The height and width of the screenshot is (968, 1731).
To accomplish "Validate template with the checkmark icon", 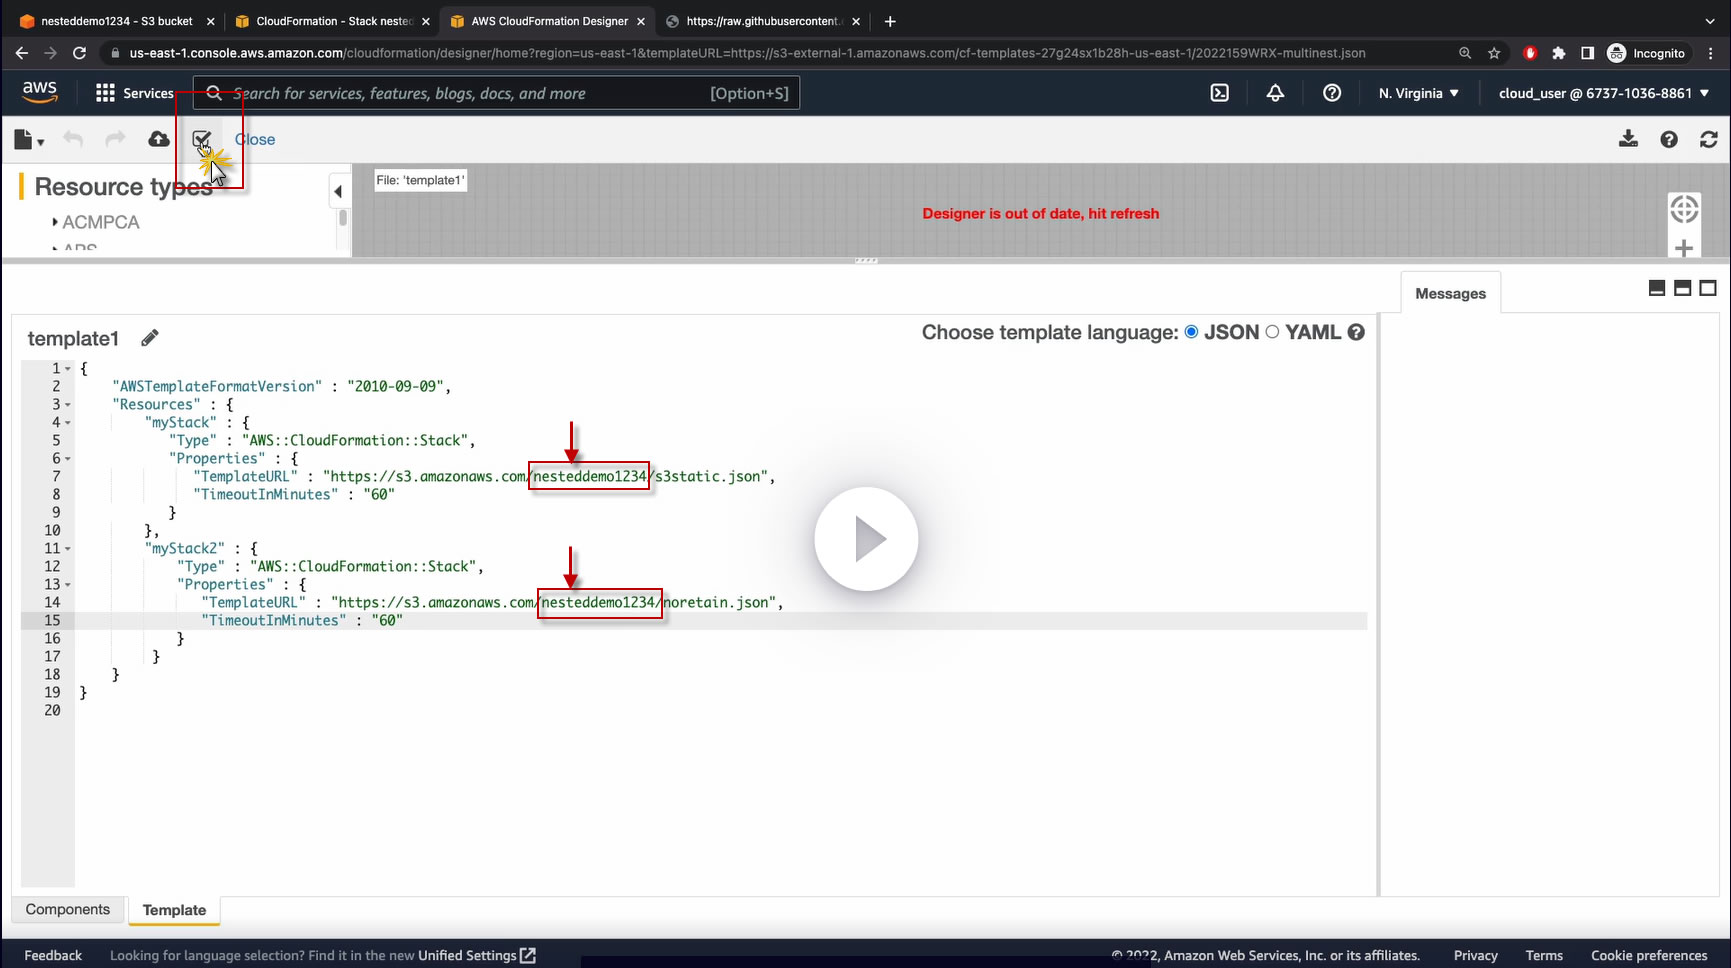I will click(202, 139).
